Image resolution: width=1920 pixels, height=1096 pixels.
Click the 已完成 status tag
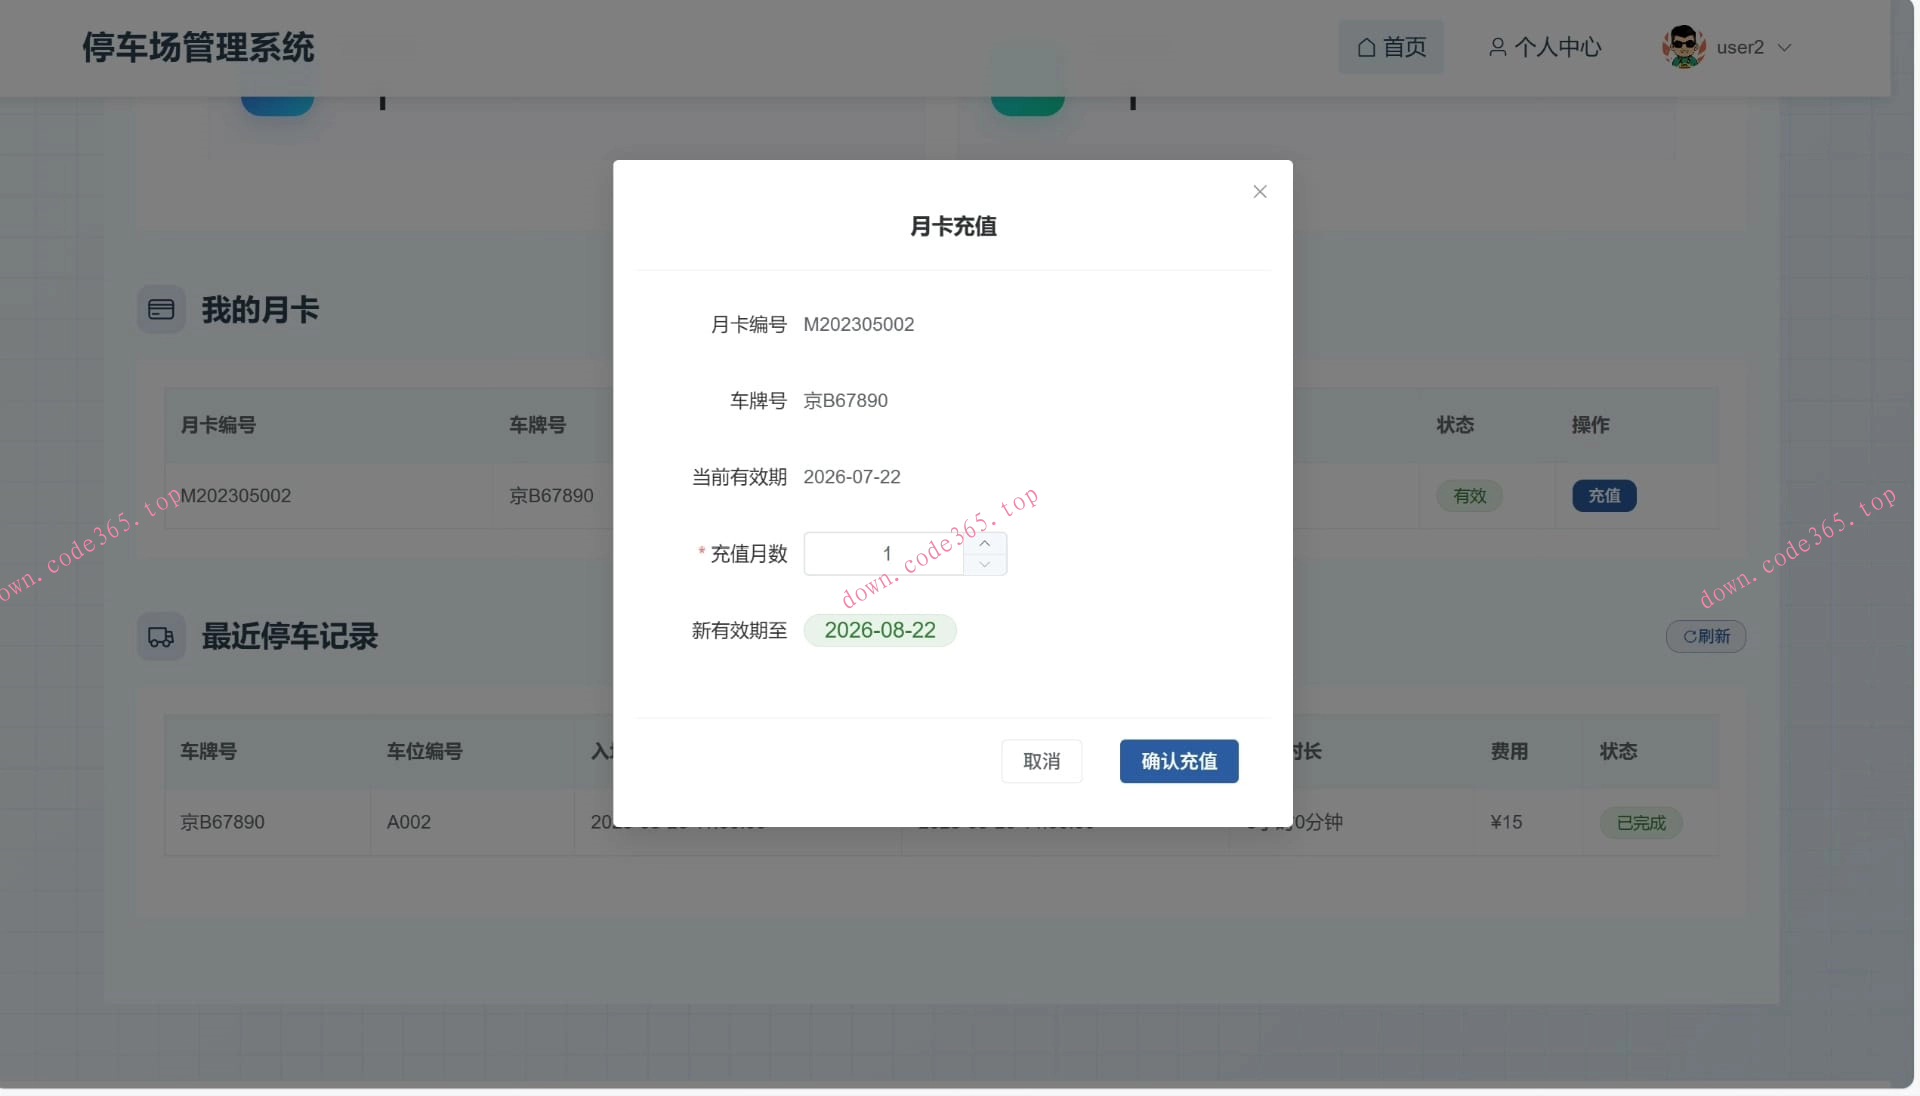[1640, 822]
